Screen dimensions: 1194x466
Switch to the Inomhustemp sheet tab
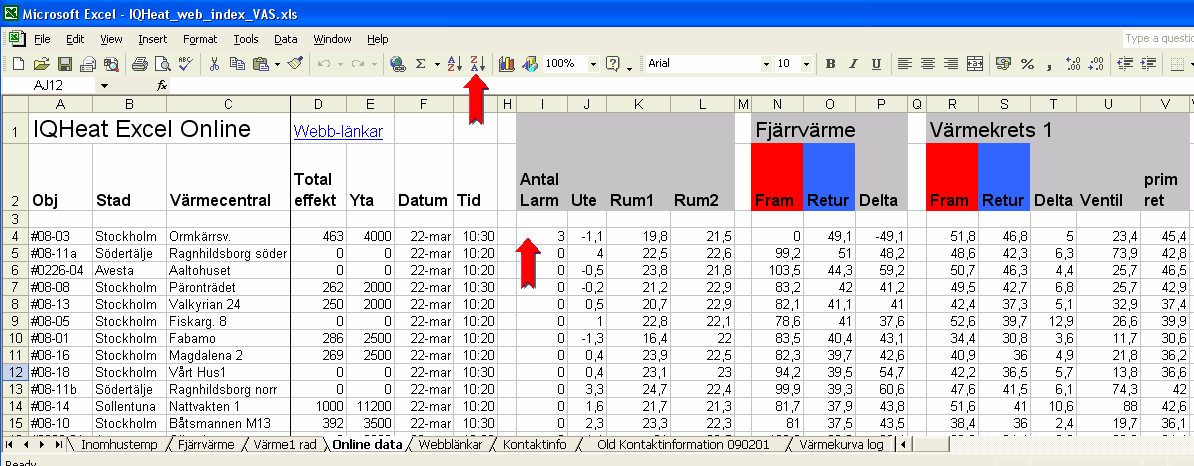[119, 444]
